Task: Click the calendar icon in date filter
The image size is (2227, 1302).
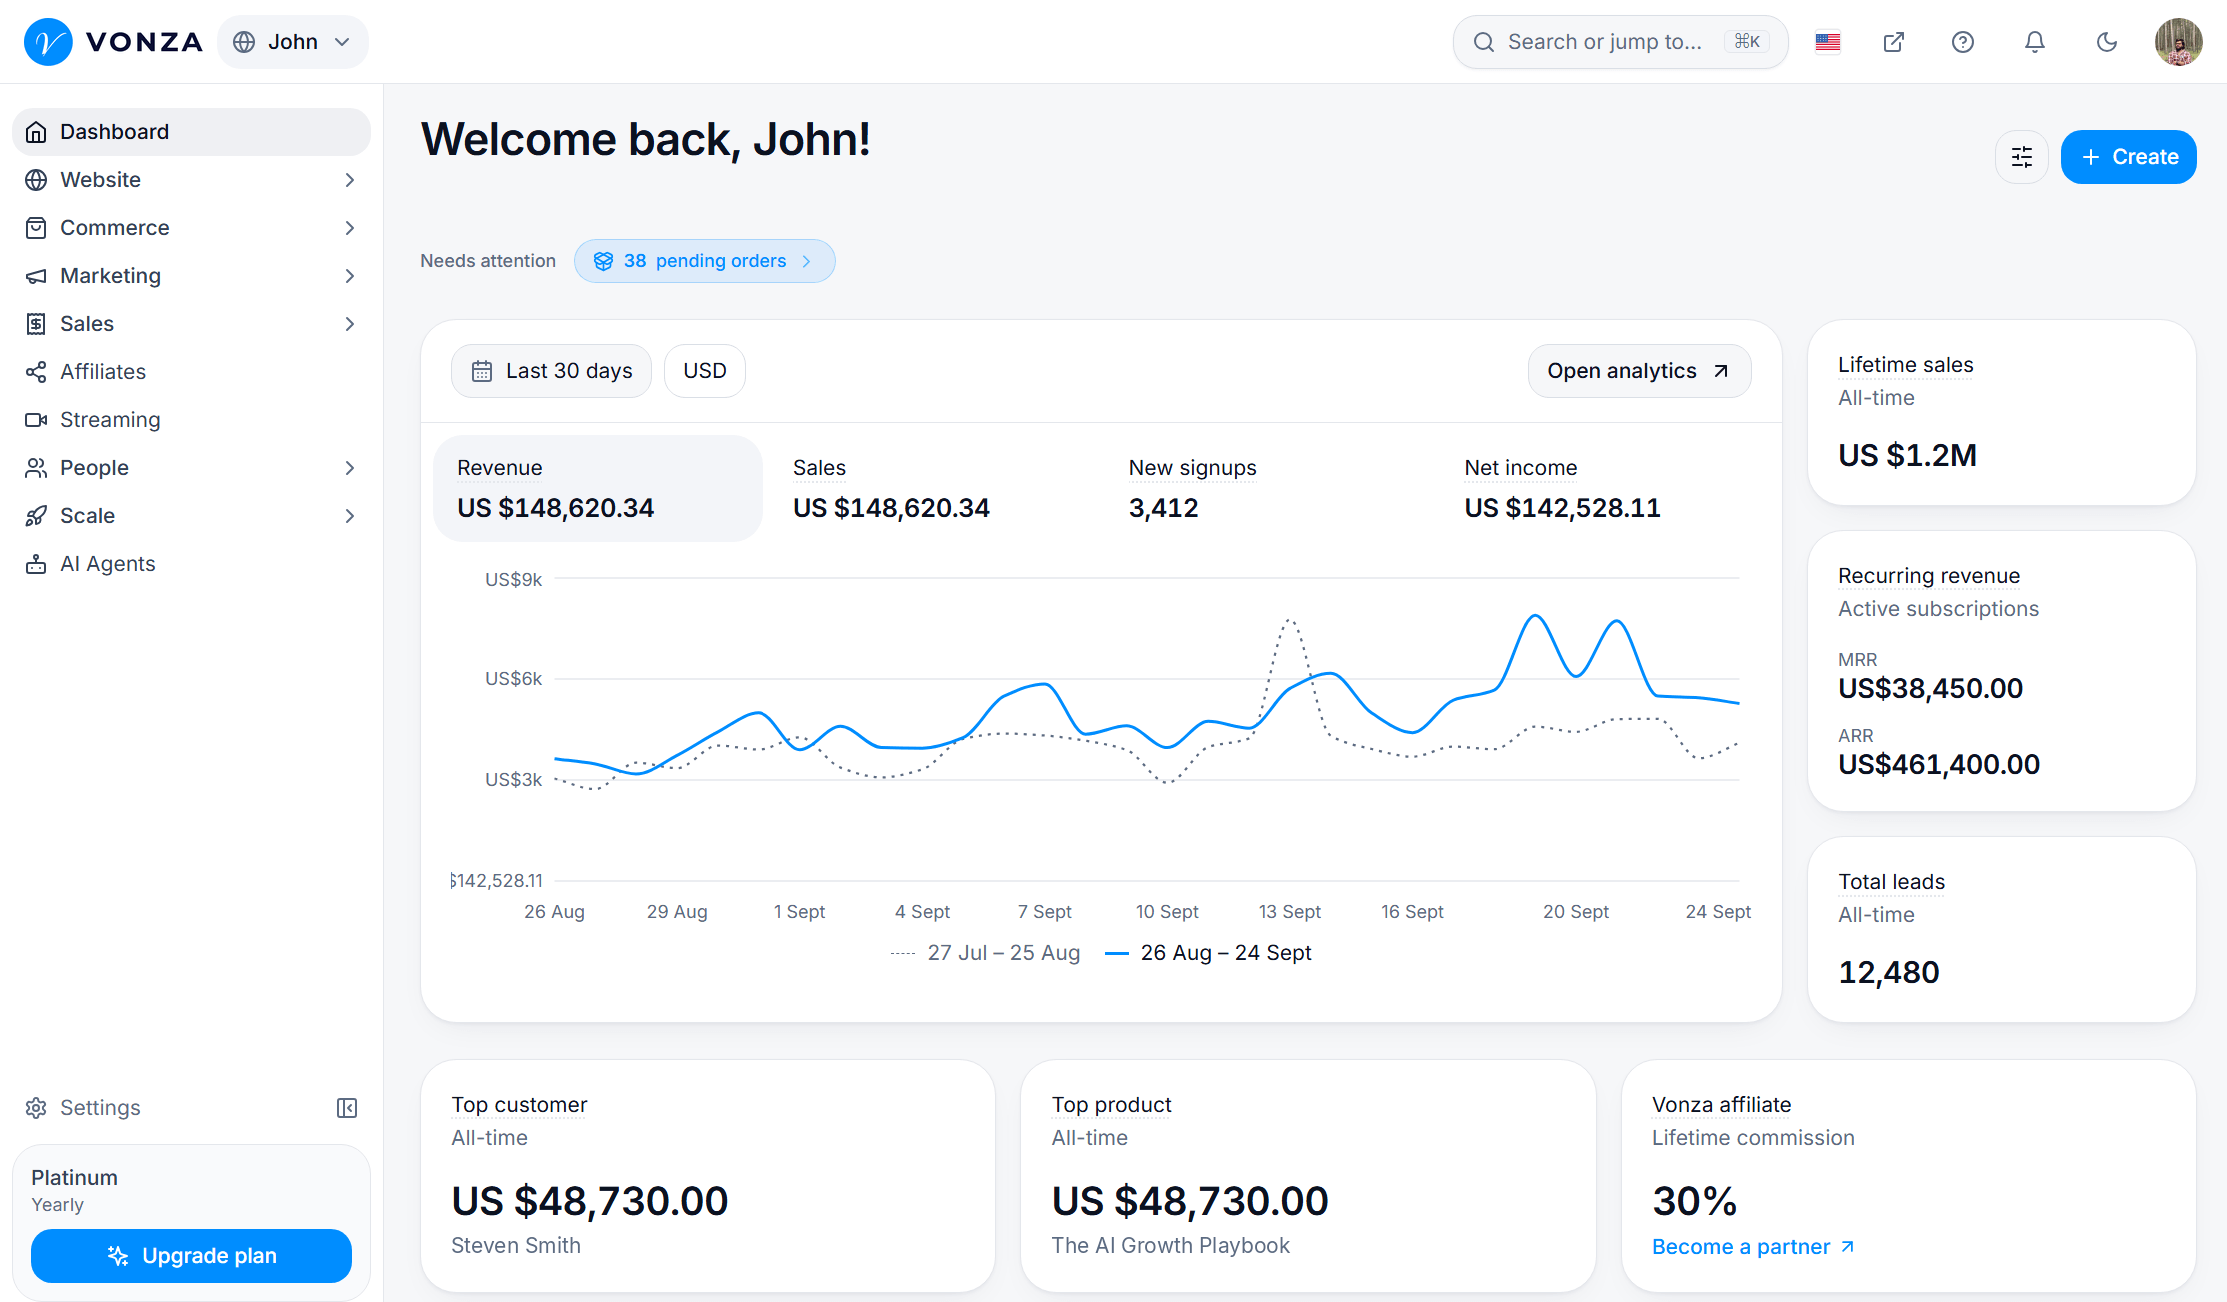Action: click(482, 371)
